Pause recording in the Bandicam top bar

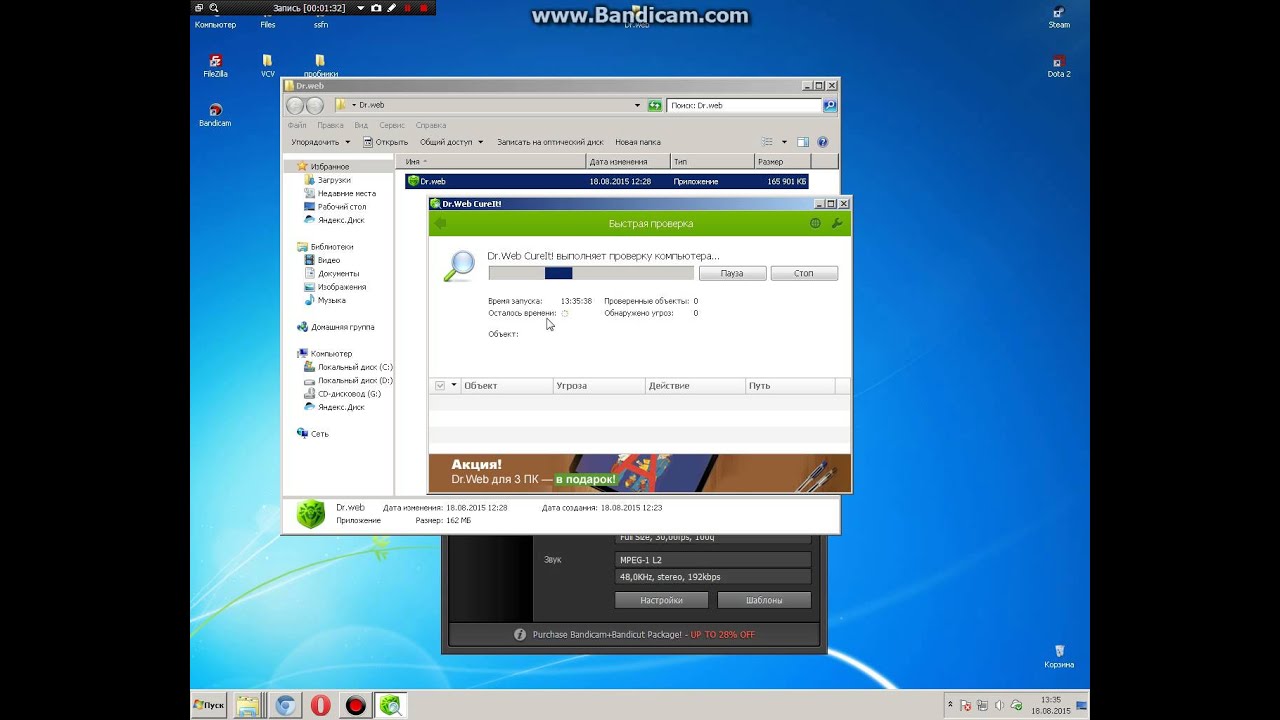[x=407, y=8]
